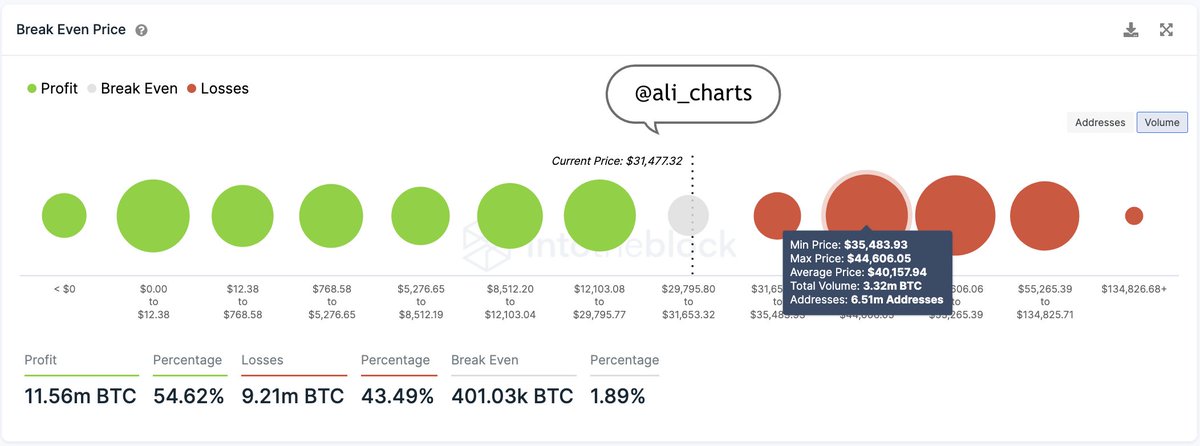
Task: Select the green bubble for $12,103.08 to $29,795.77
Action: click(x=600, y=216)
